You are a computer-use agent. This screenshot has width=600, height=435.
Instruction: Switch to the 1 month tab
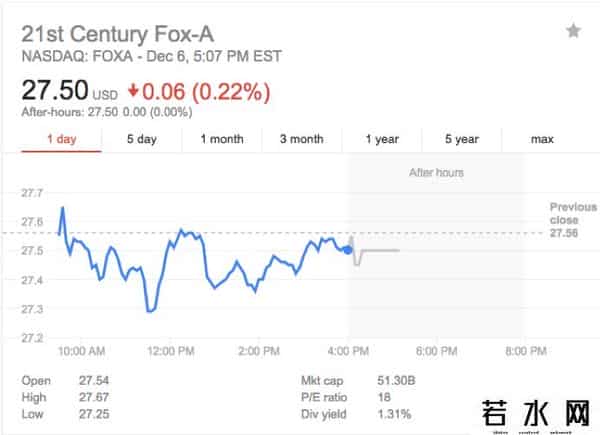(x=221, y=139)
